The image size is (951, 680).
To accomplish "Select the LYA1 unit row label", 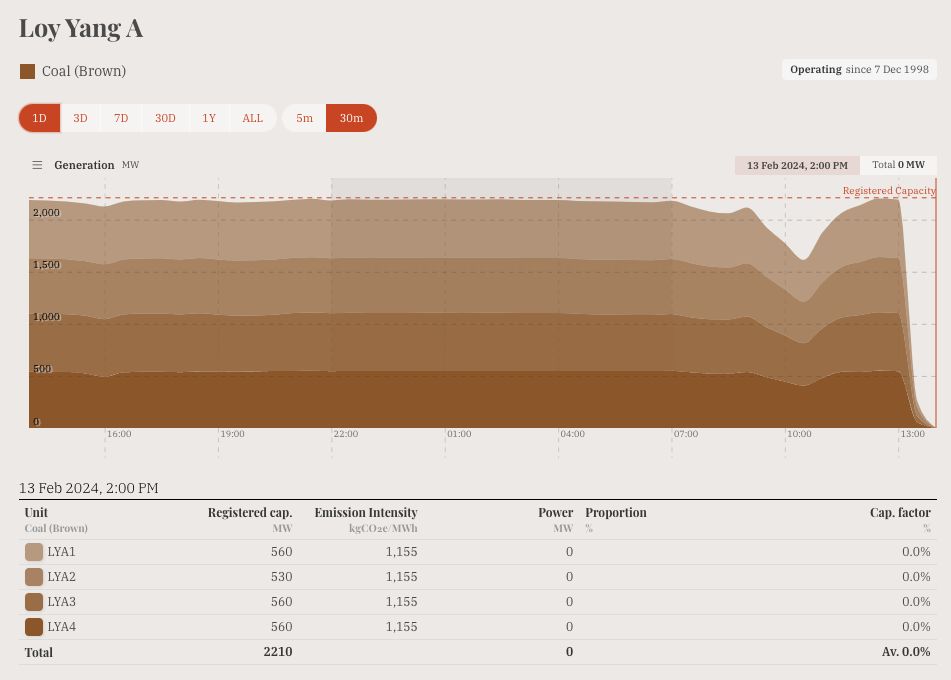I will (61, 552).
